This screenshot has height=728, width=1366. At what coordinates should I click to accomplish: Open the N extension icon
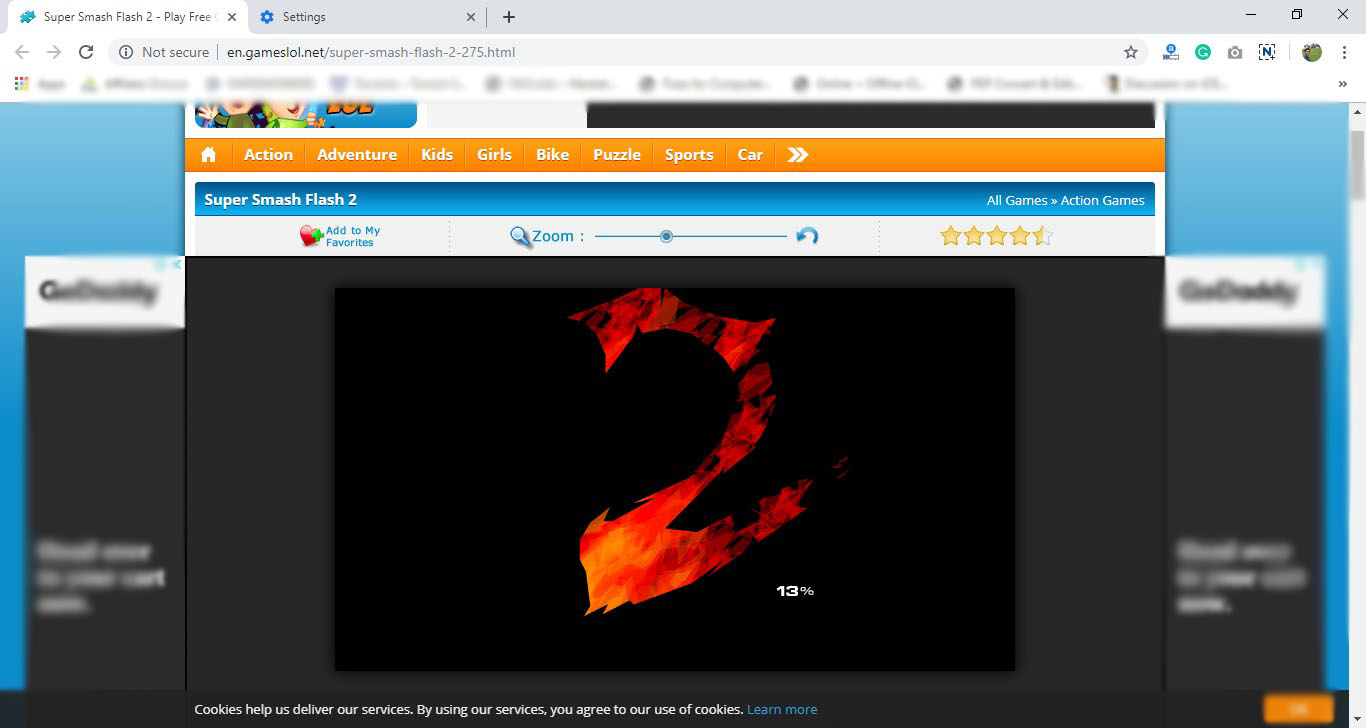coord(1267,52)
